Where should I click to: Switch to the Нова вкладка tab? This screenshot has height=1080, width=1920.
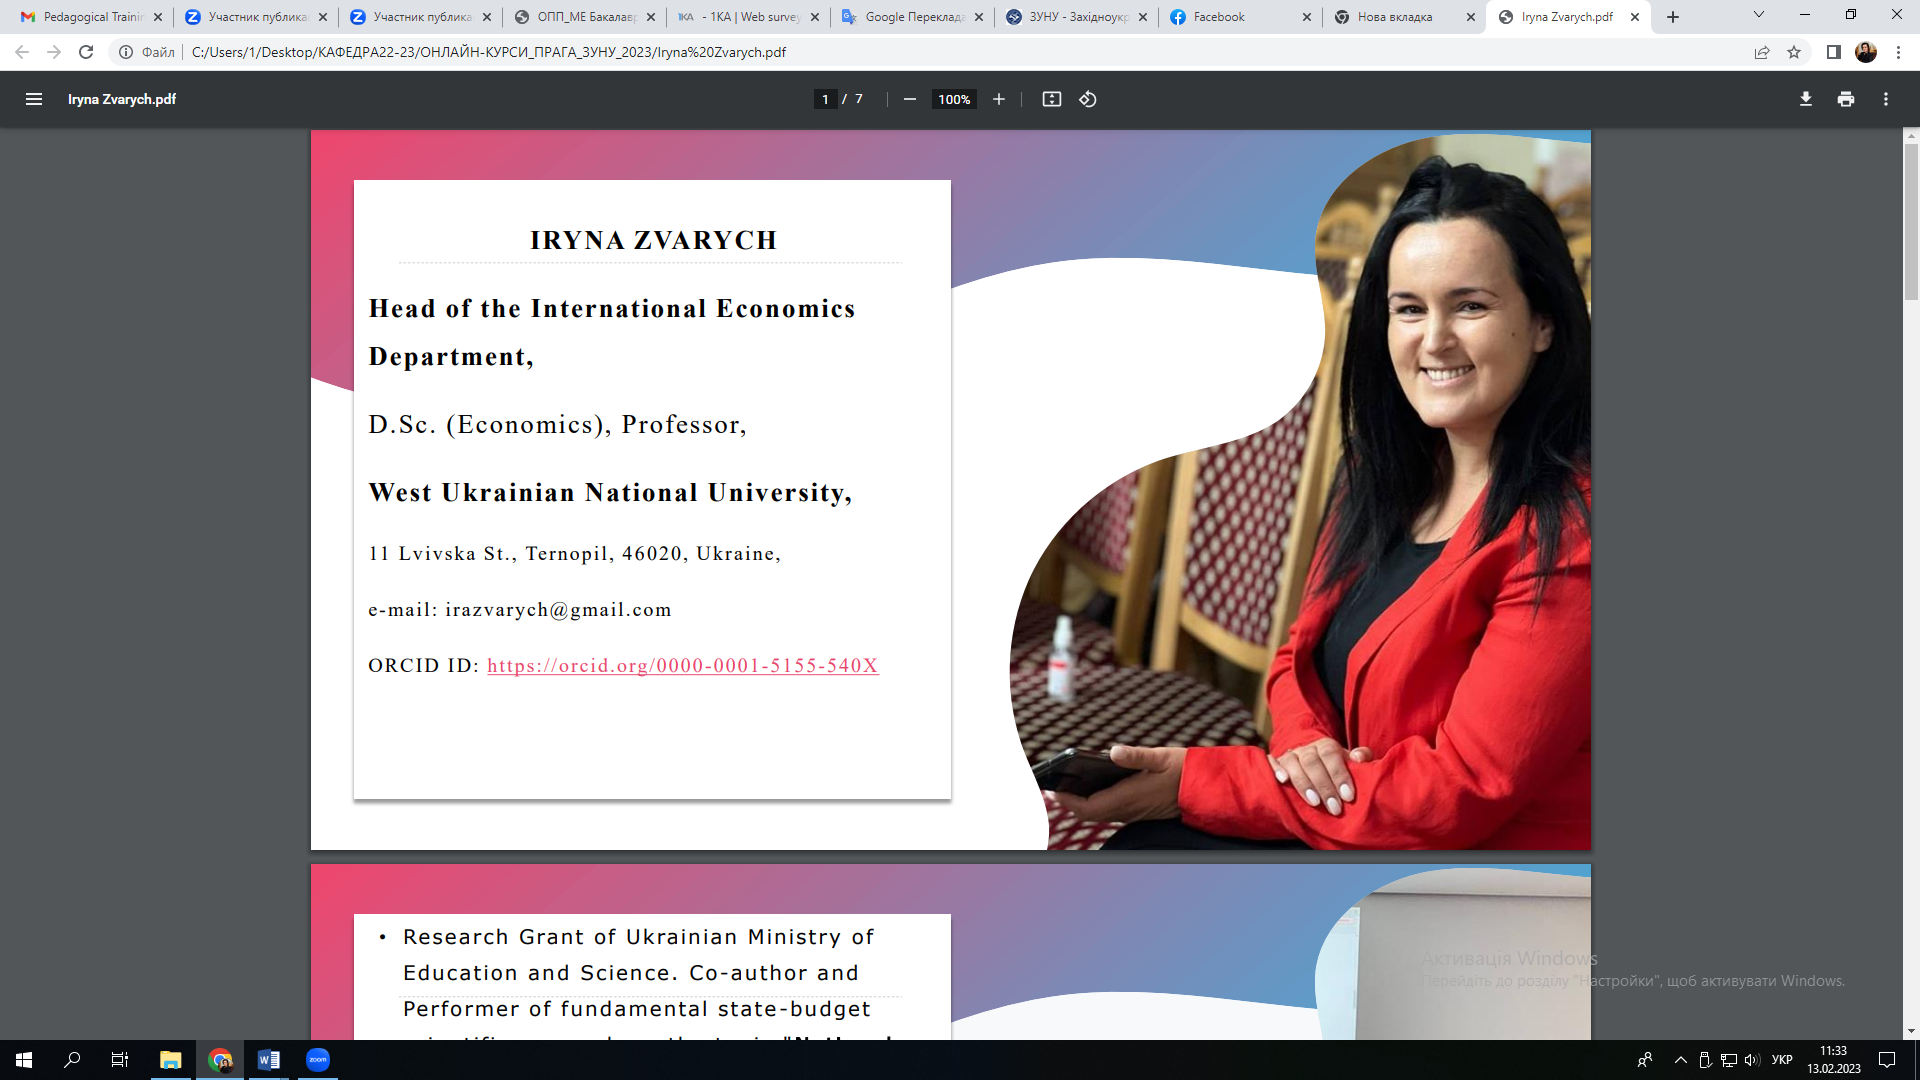pyautogui.click(x=1404, y=17)
